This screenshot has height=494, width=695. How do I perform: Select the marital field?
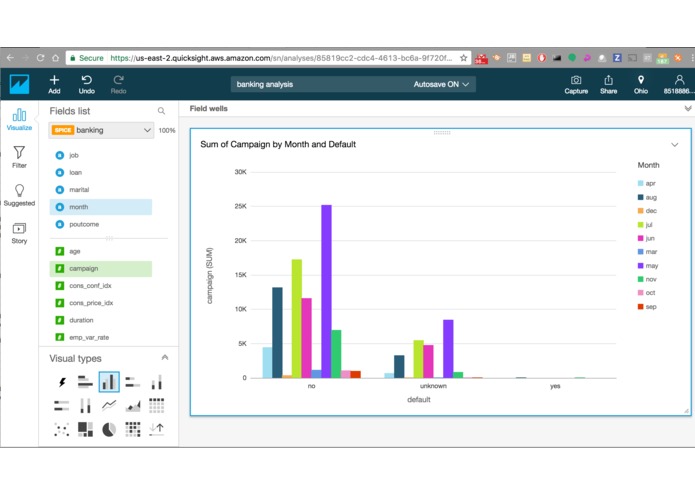click(x=101, y=190)
